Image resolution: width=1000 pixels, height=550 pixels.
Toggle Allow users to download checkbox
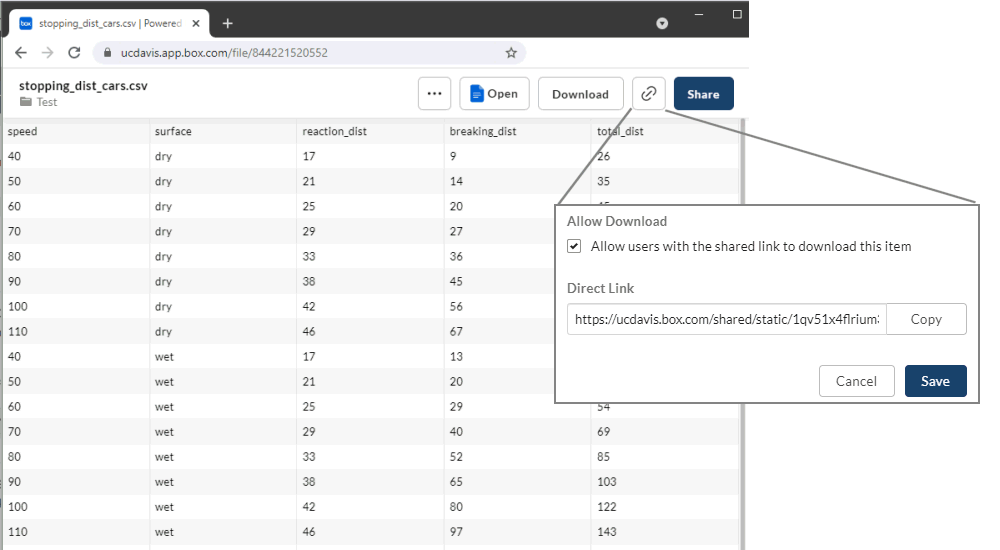pyautogui.click(x=574, y=246)
